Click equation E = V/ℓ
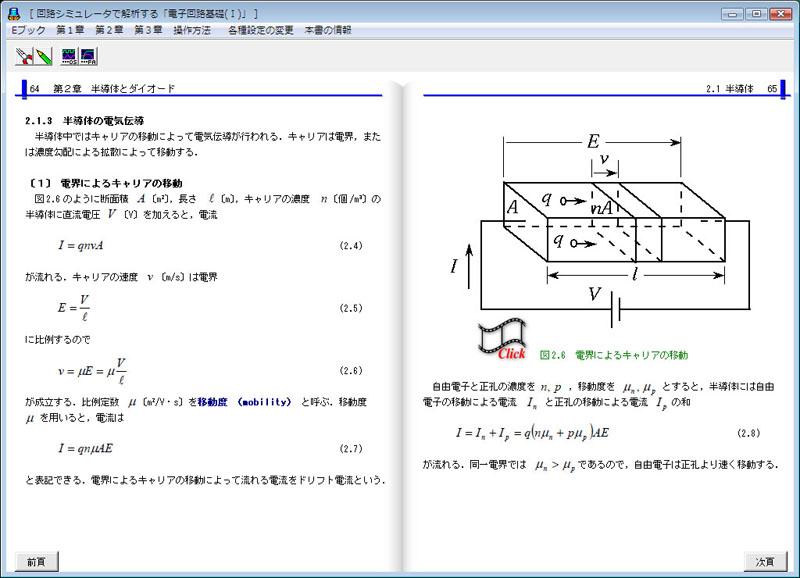 pyautogui.click(x=74, y=308)
